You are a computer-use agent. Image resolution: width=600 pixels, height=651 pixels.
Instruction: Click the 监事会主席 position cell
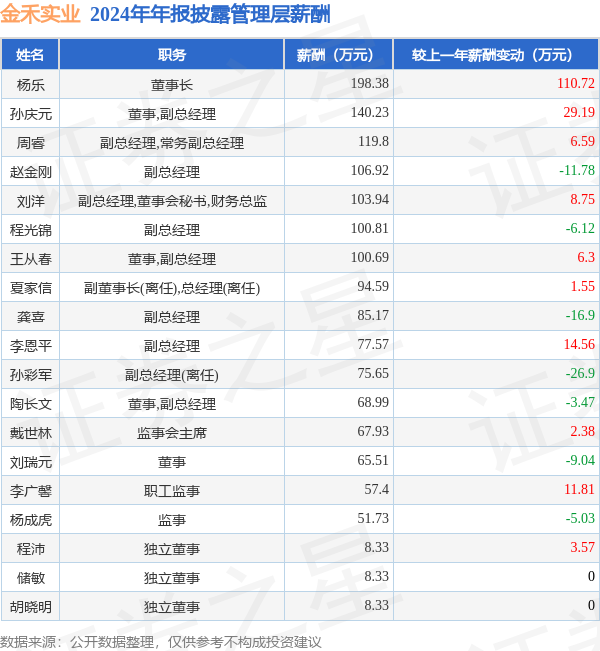point(171,433)
